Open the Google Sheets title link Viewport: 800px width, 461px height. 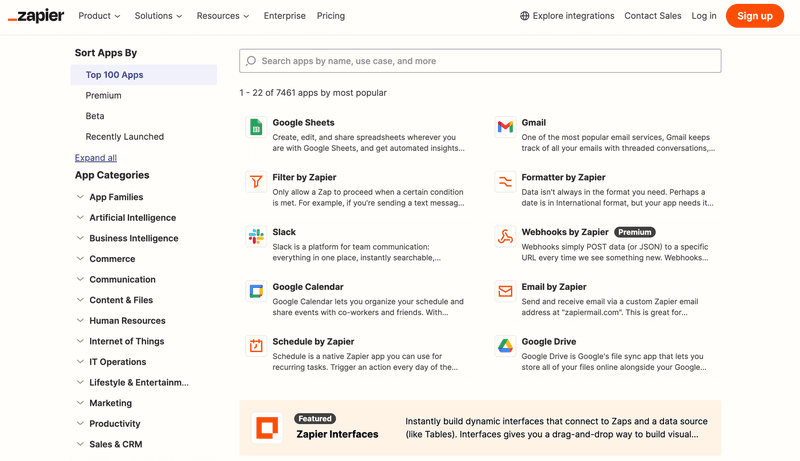303,122
